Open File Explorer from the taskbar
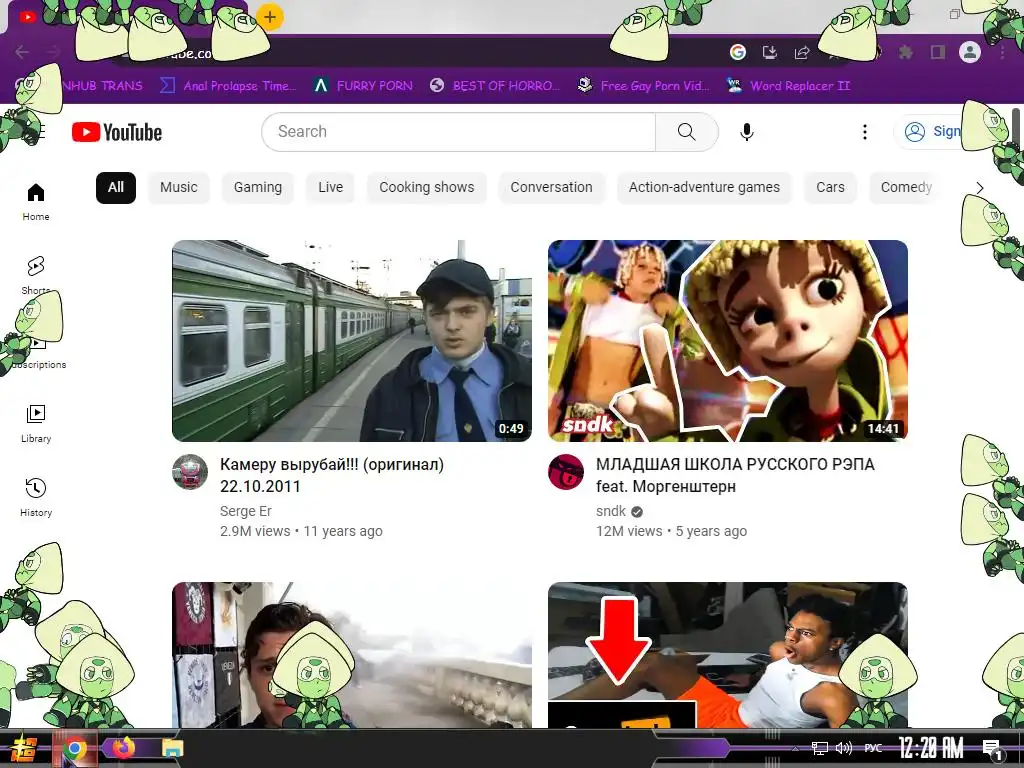Viewport: 1024px width, 768px height. click(173, 748)
